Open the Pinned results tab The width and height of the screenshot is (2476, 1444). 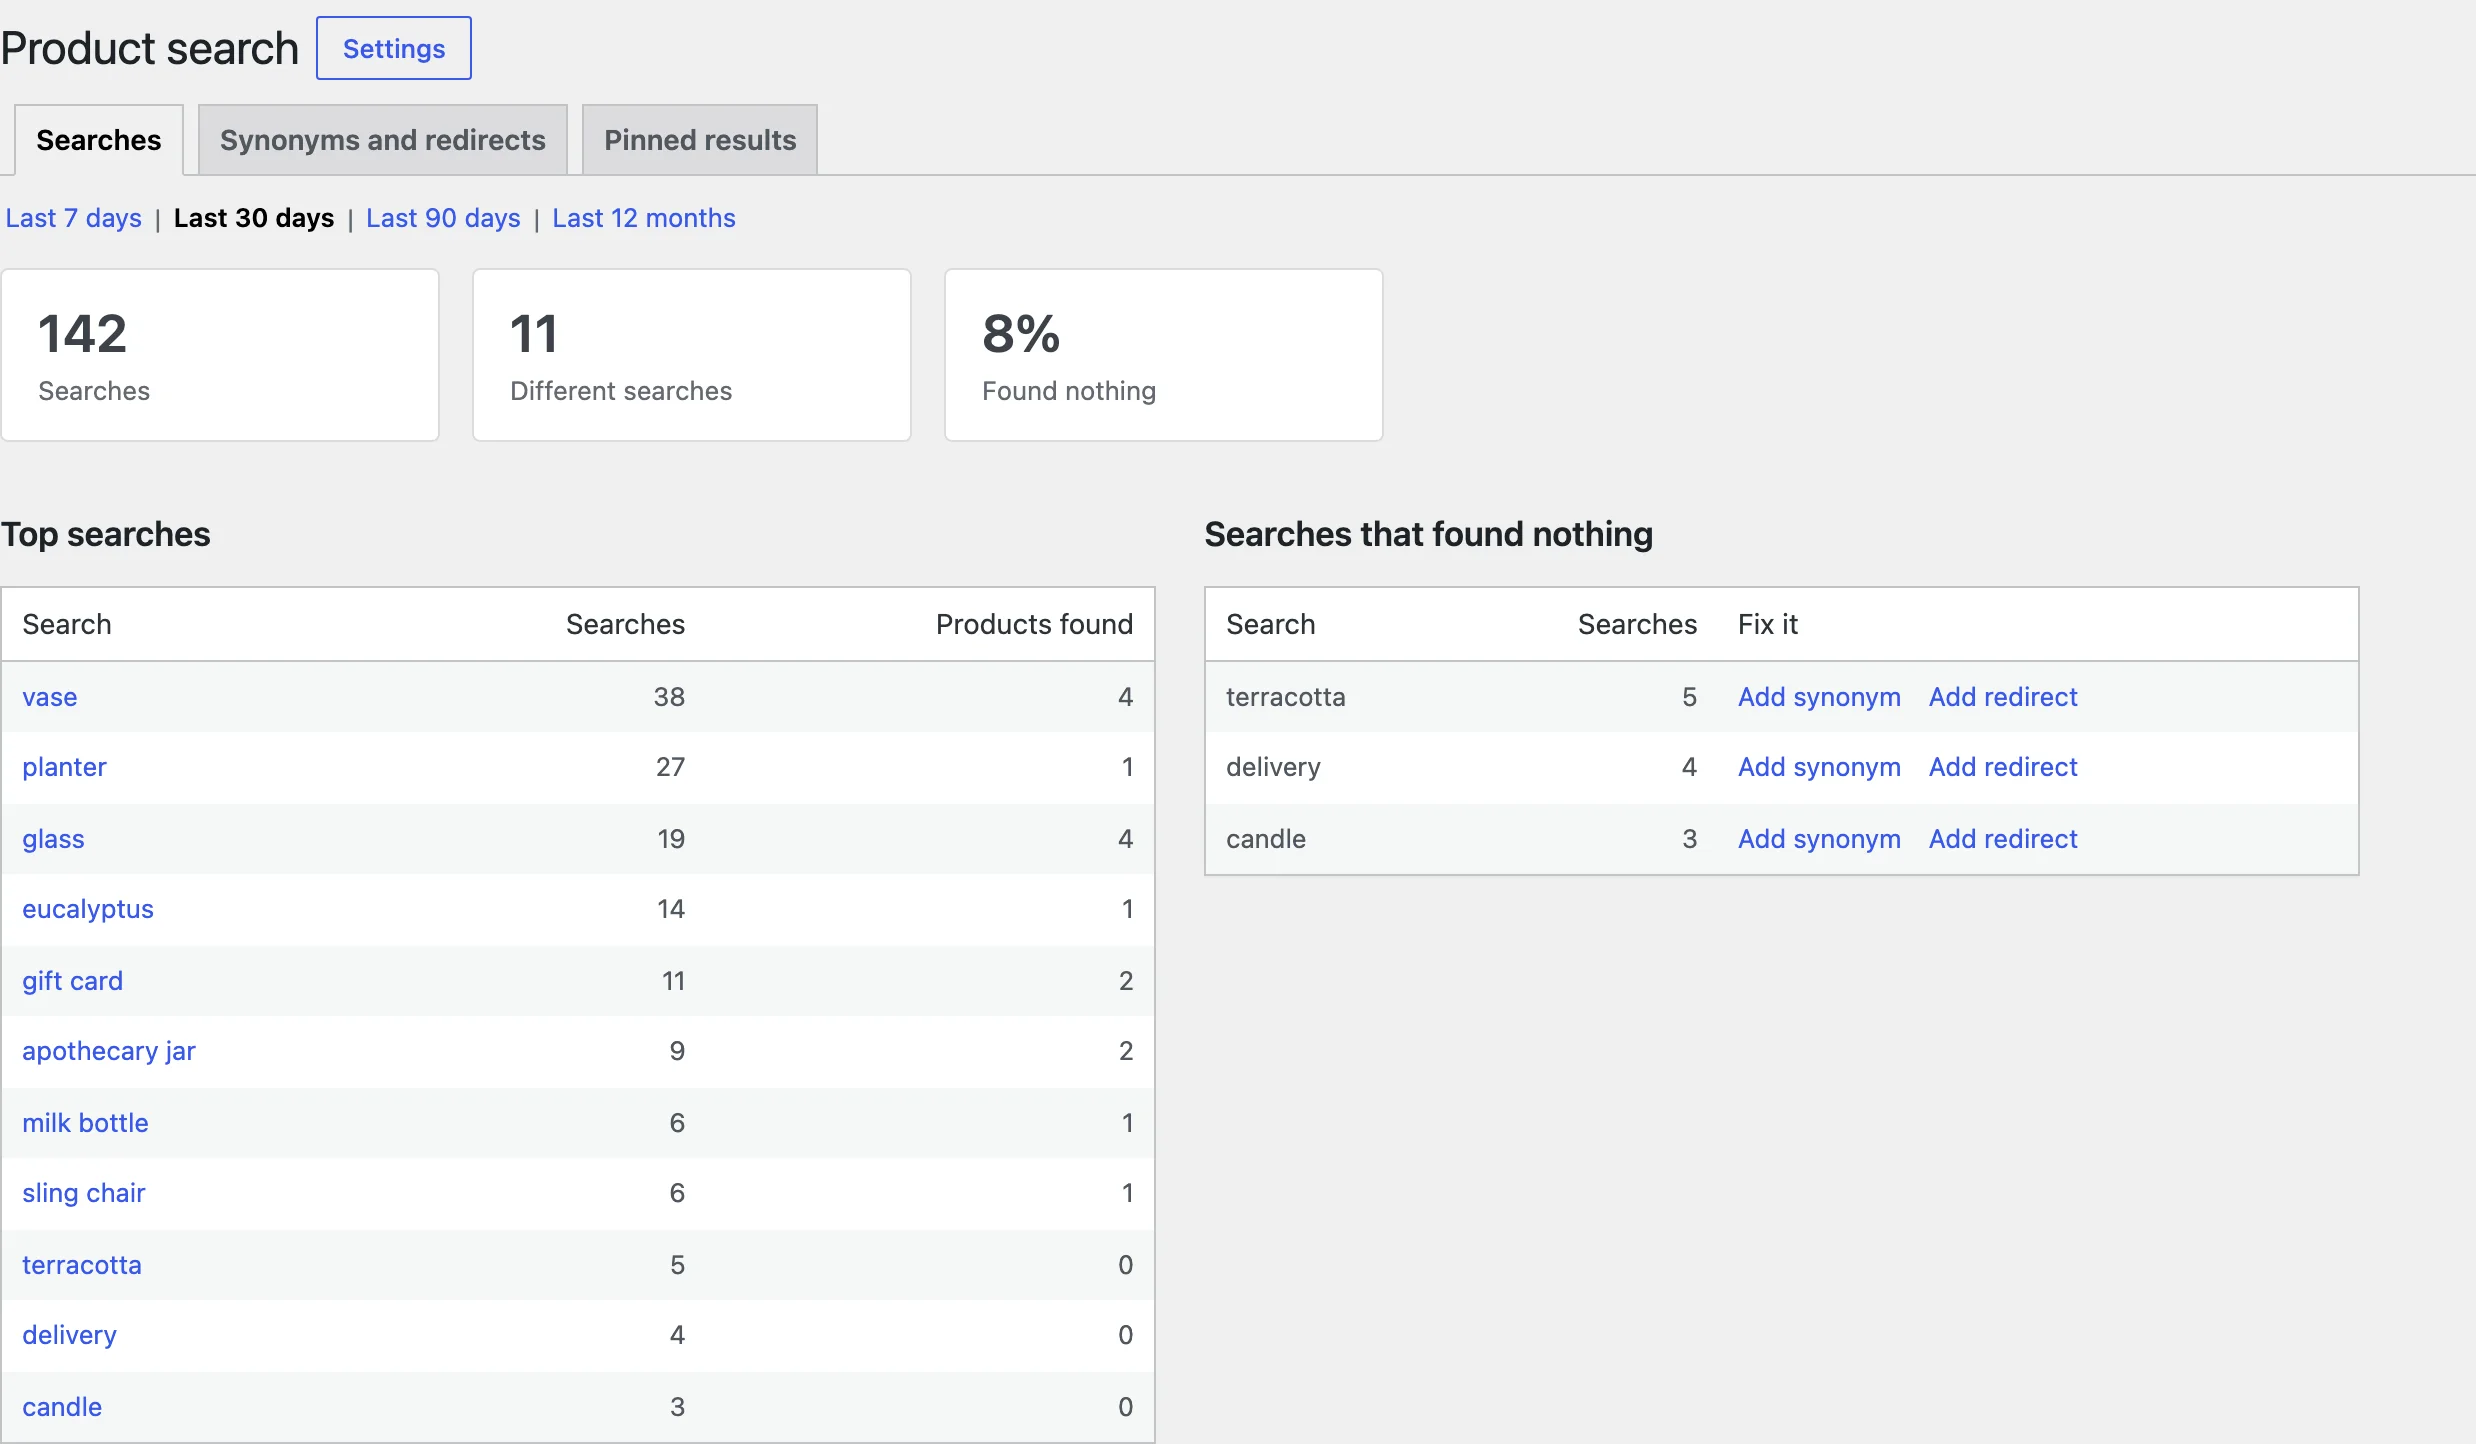pos(700,140)
